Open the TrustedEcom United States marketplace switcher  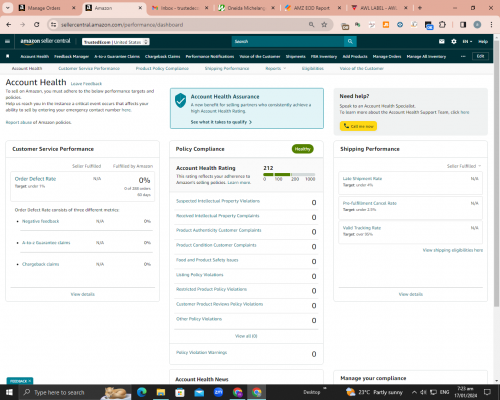[116, 42]
